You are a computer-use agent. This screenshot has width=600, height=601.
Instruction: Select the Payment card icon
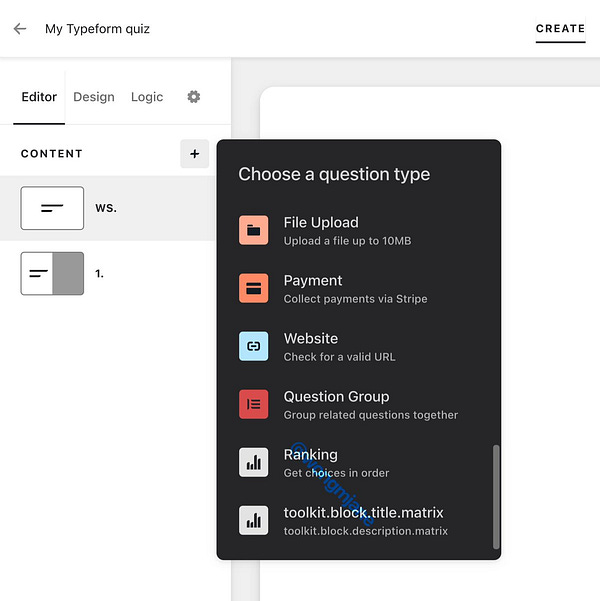coord(253,288)
